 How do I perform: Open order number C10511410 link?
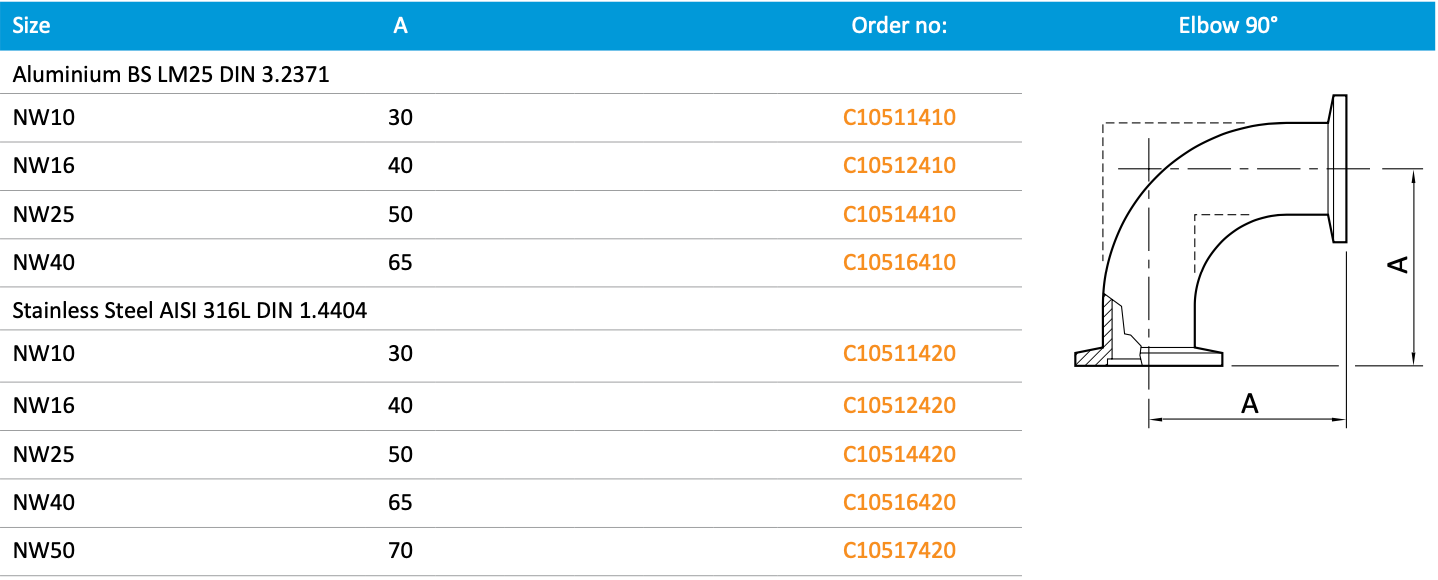coord(899,118)
